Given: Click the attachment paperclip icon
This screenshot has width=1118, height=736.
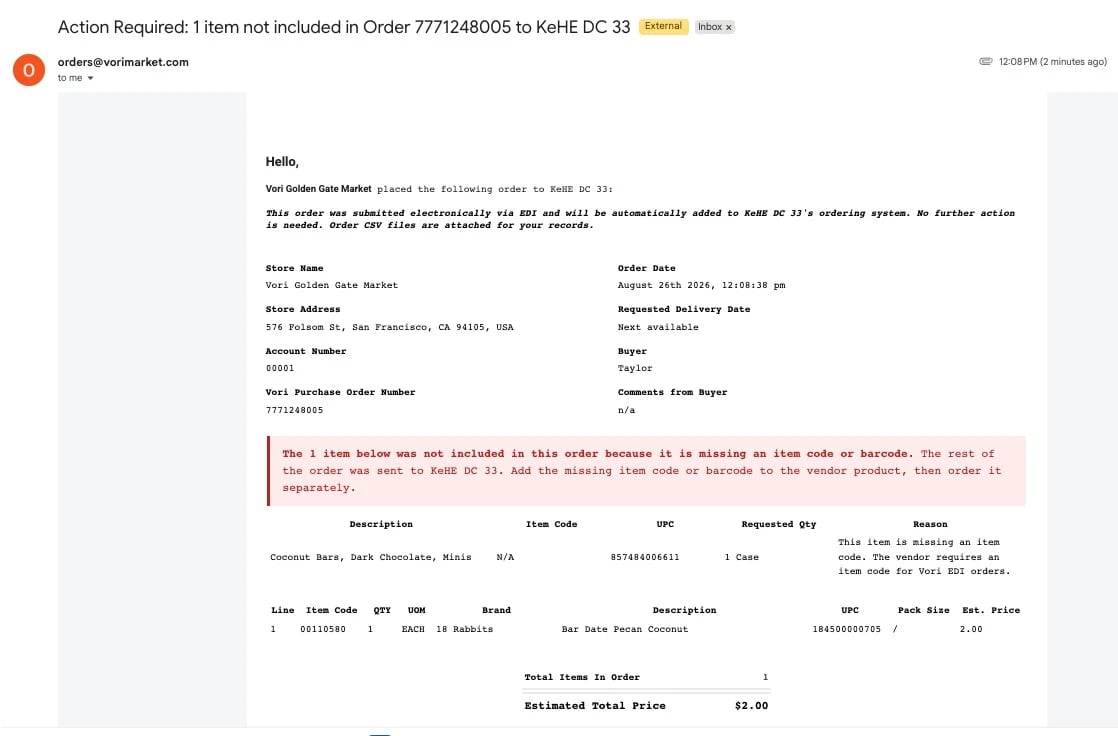Looking at the screenshot, I should [x=985, y=61].
